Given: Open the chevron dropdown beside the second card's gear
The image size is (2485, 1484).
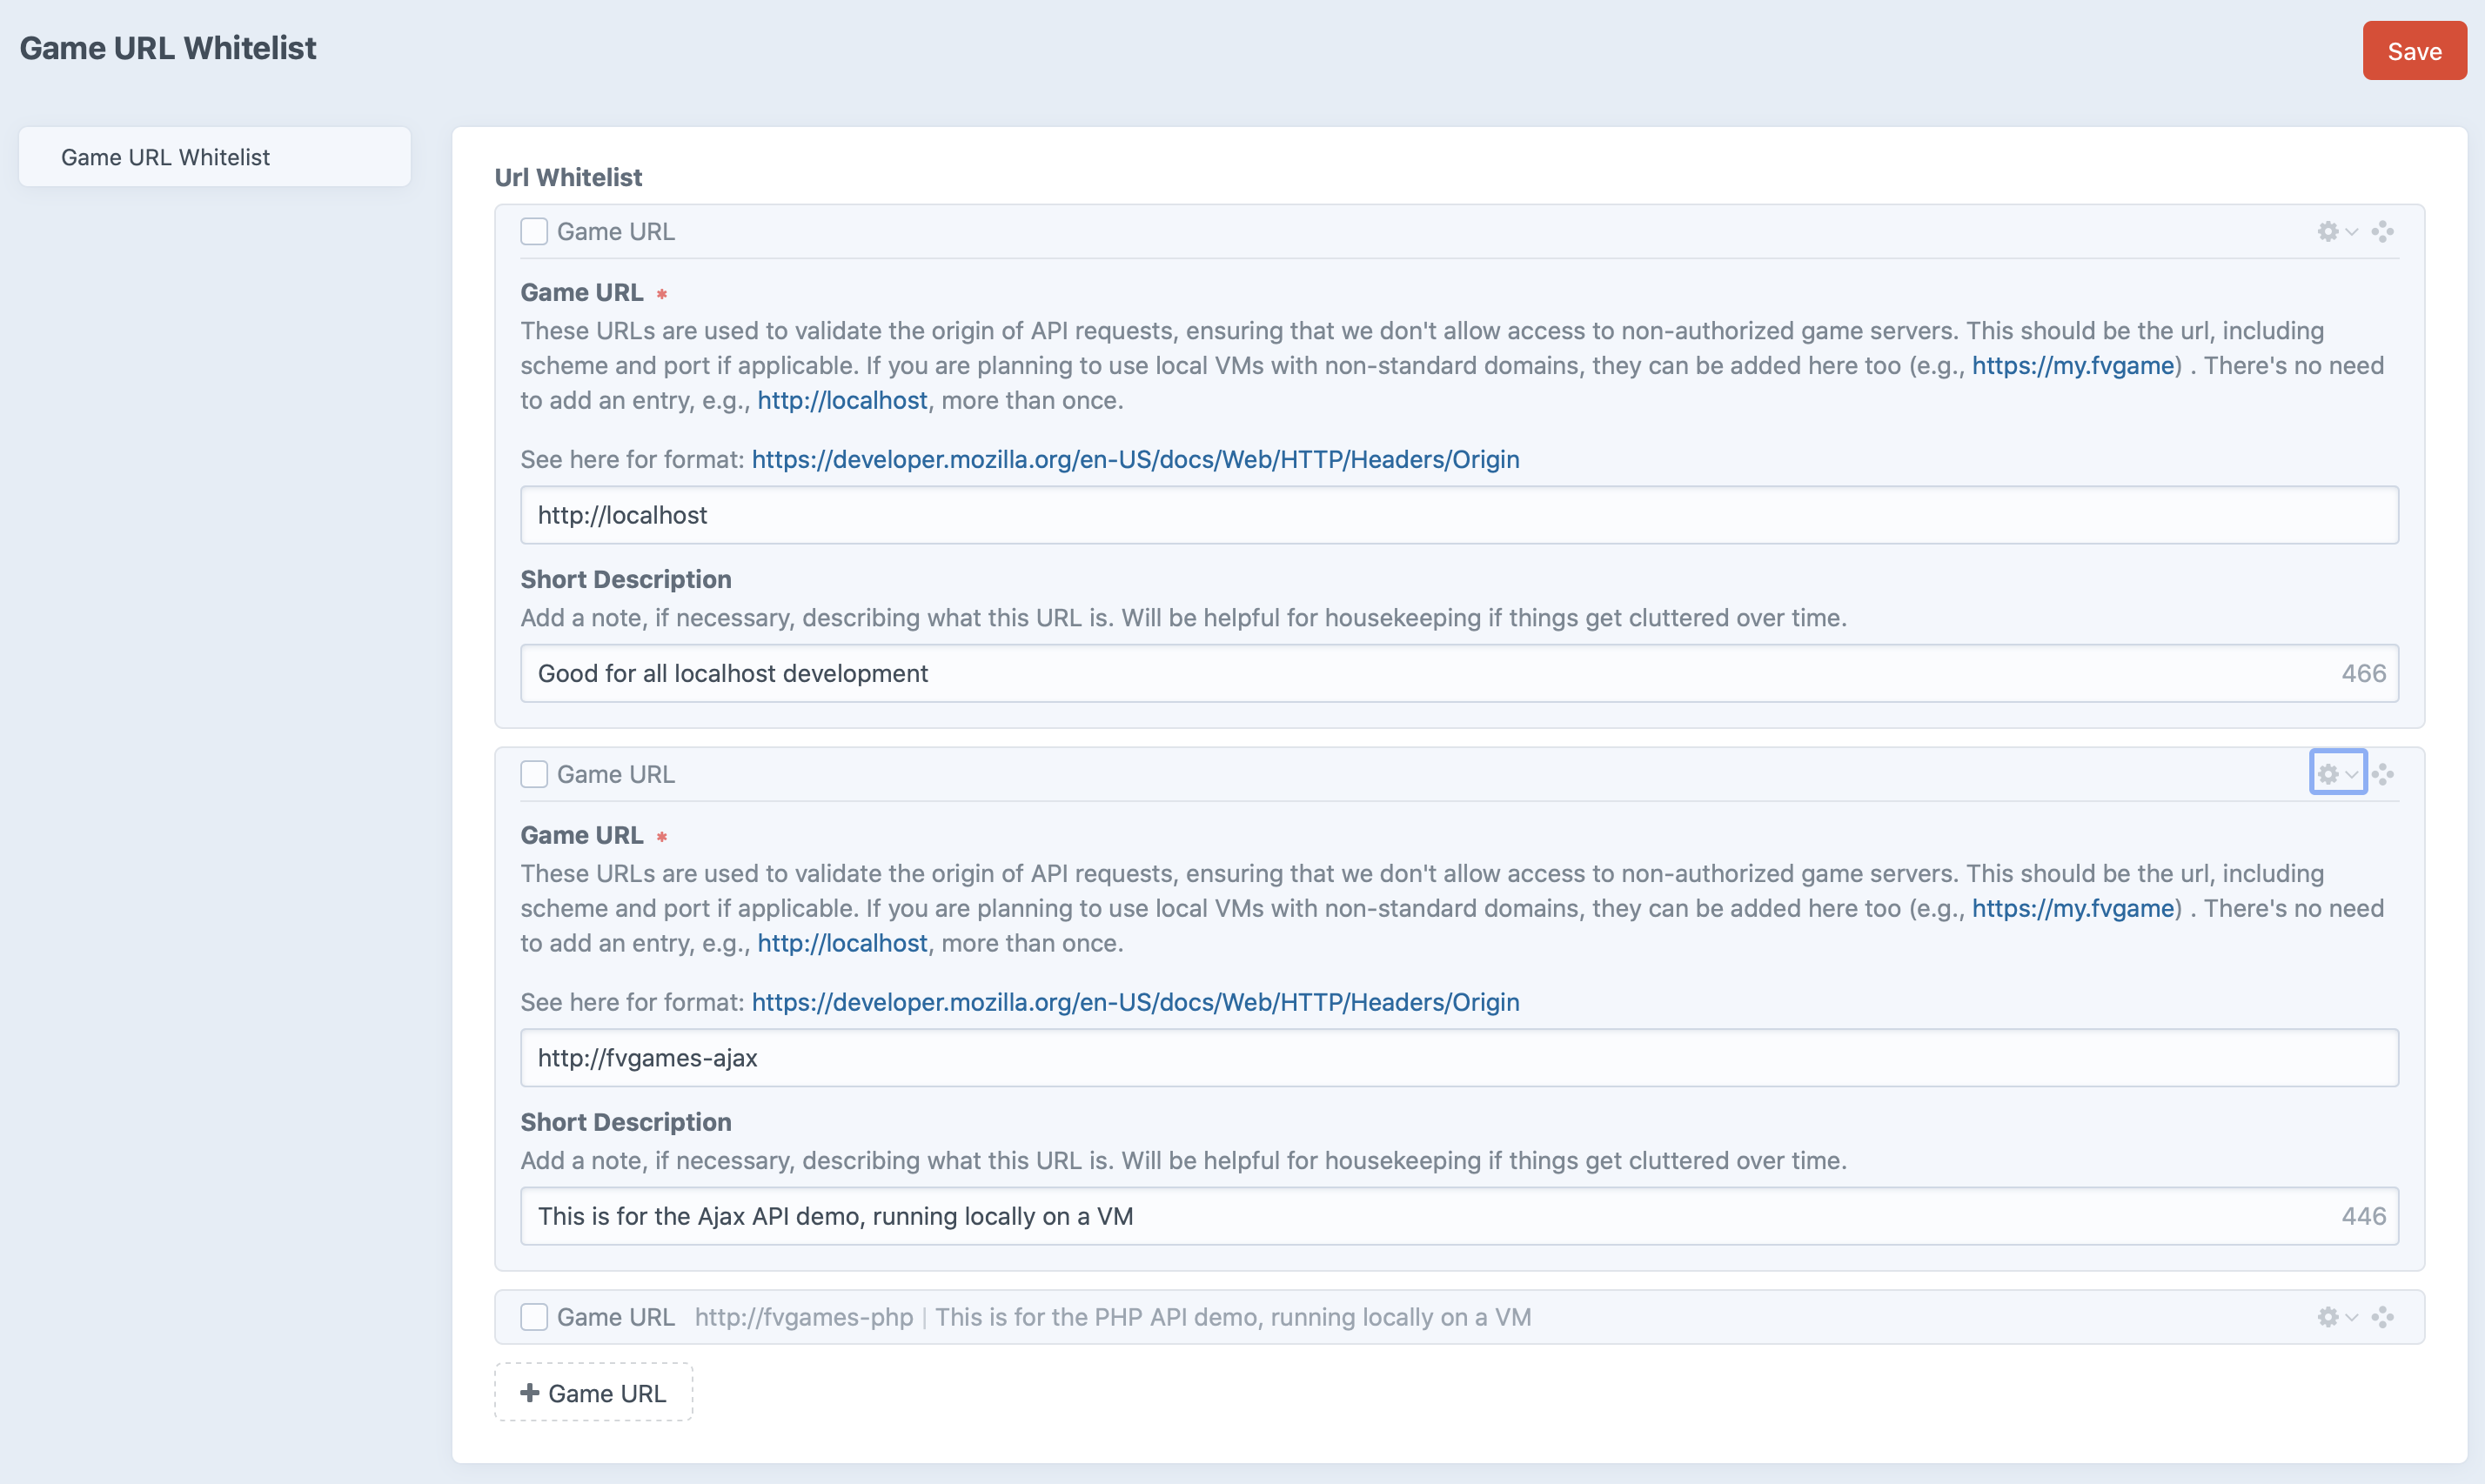Looking at the screenshot, I should (2349, 773).
